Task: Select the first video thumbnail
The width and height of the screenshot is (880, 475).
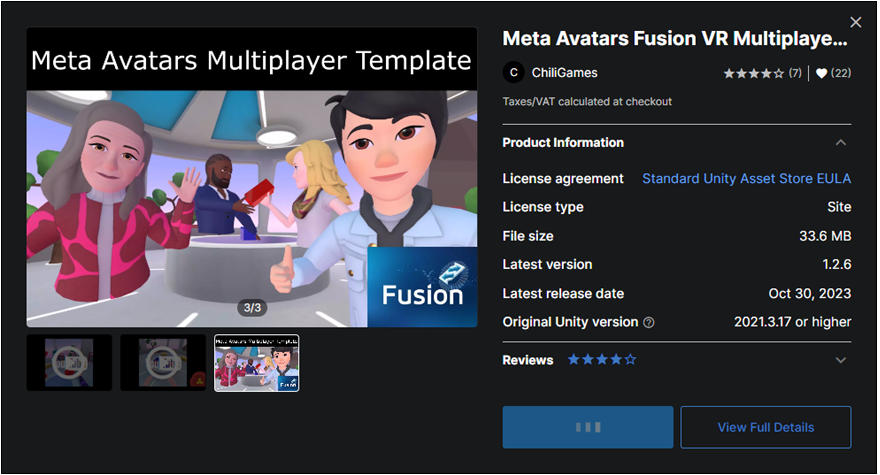Action: click(69, 363)
